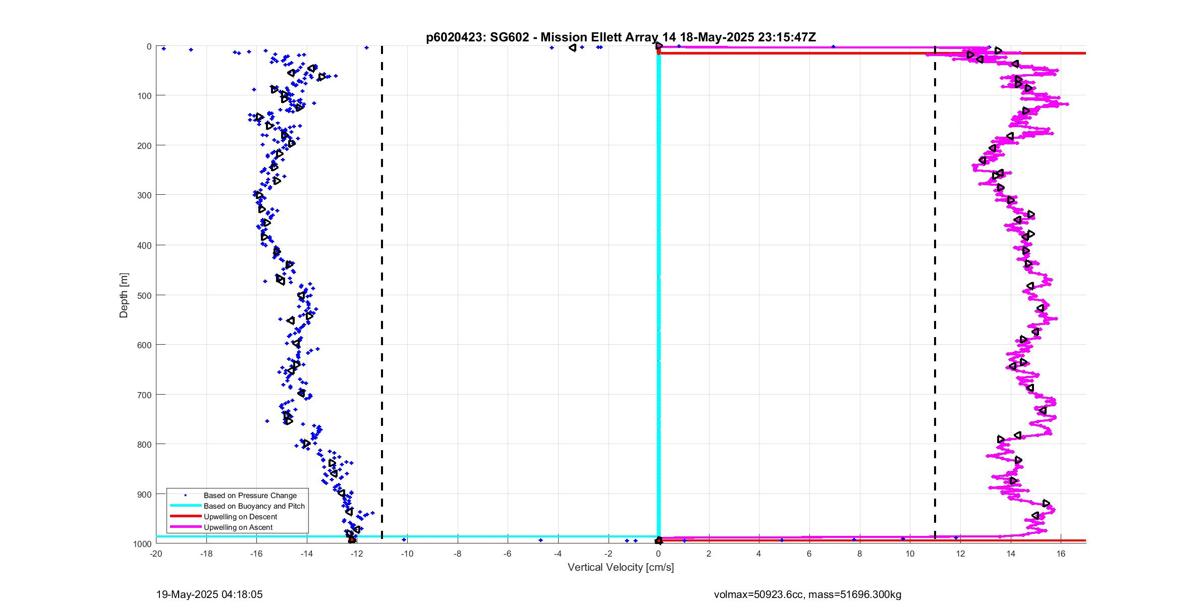Click the "600" depth tick label
The width and height of the screenshot is (1200, 611).
point(143,344)
